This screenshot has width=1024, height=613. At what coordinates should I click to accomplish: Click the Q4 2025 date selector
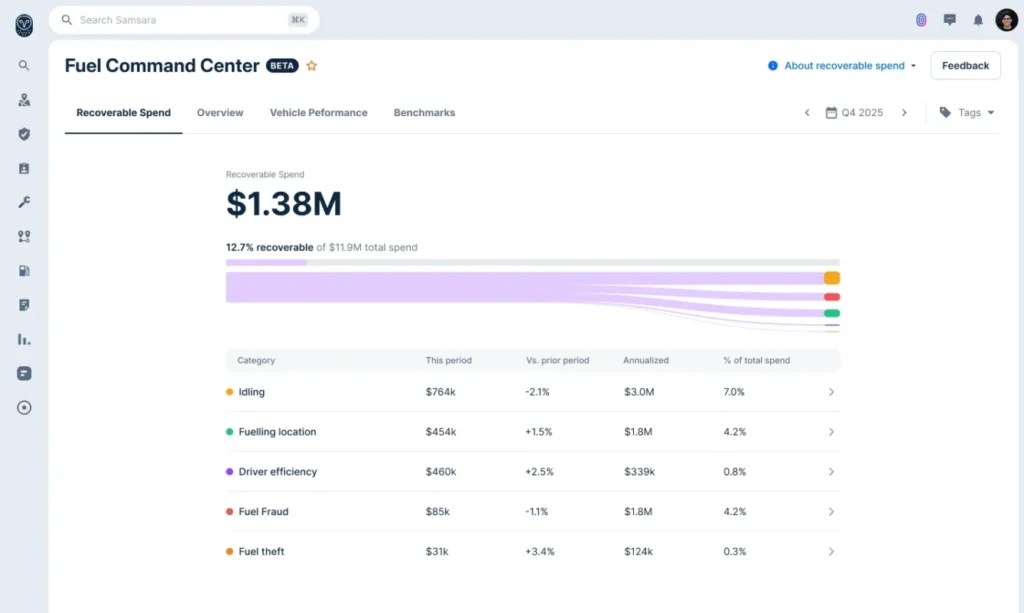(x=854, y=112)
